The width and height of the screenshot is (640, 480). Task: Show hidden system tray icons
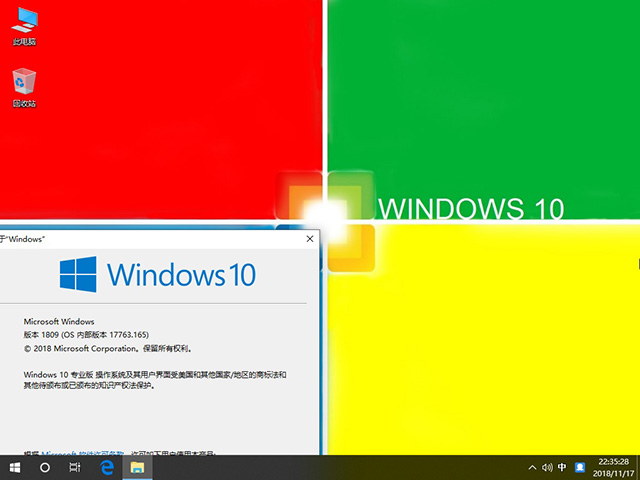click(x=532, y=467)
